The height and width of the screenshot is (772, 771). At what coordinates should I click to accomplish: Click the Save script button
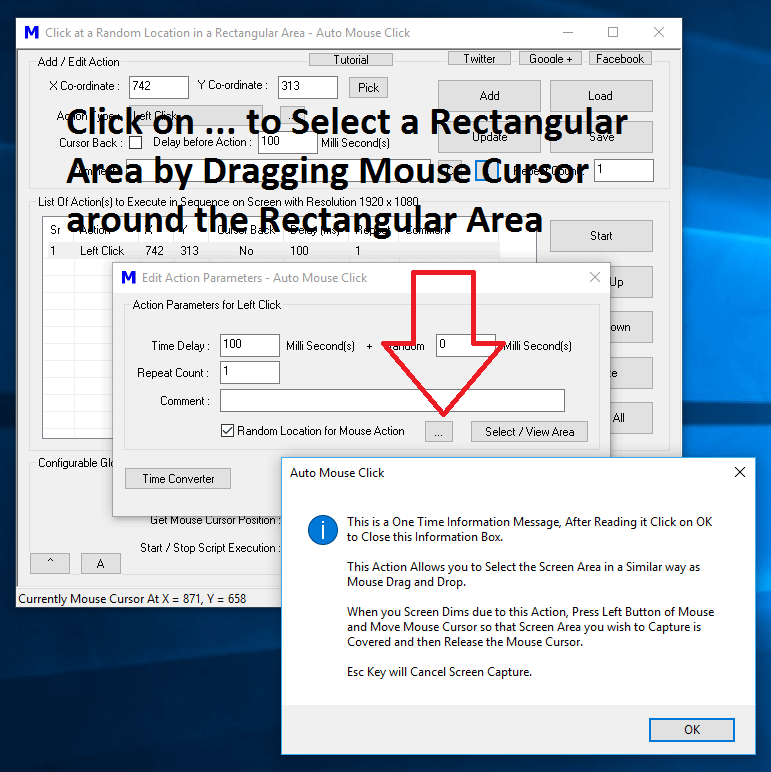click(x=601, y=137)
